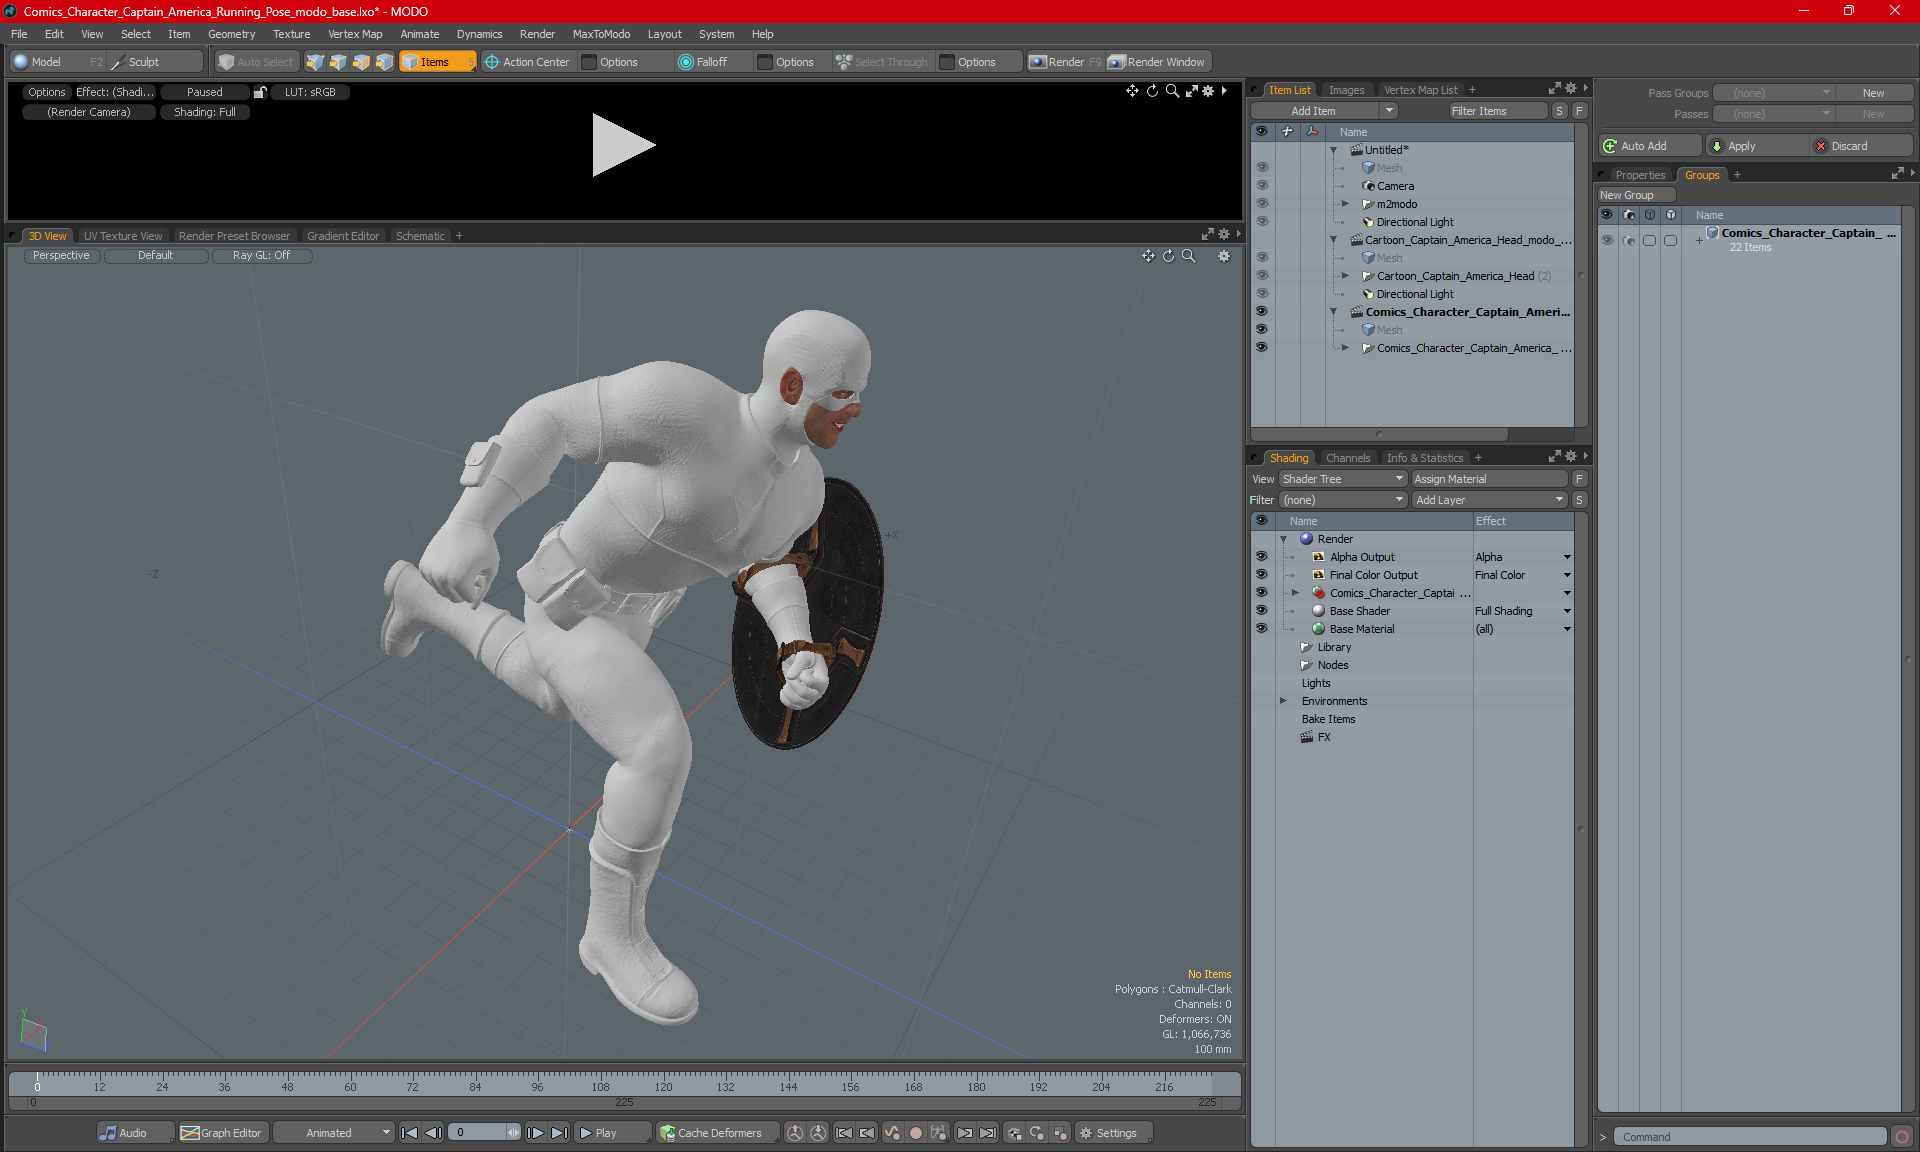The image size is (1920, 1152).
Task: Toggle visibility of Alpha Output layer
Action: click(1261, 556)
